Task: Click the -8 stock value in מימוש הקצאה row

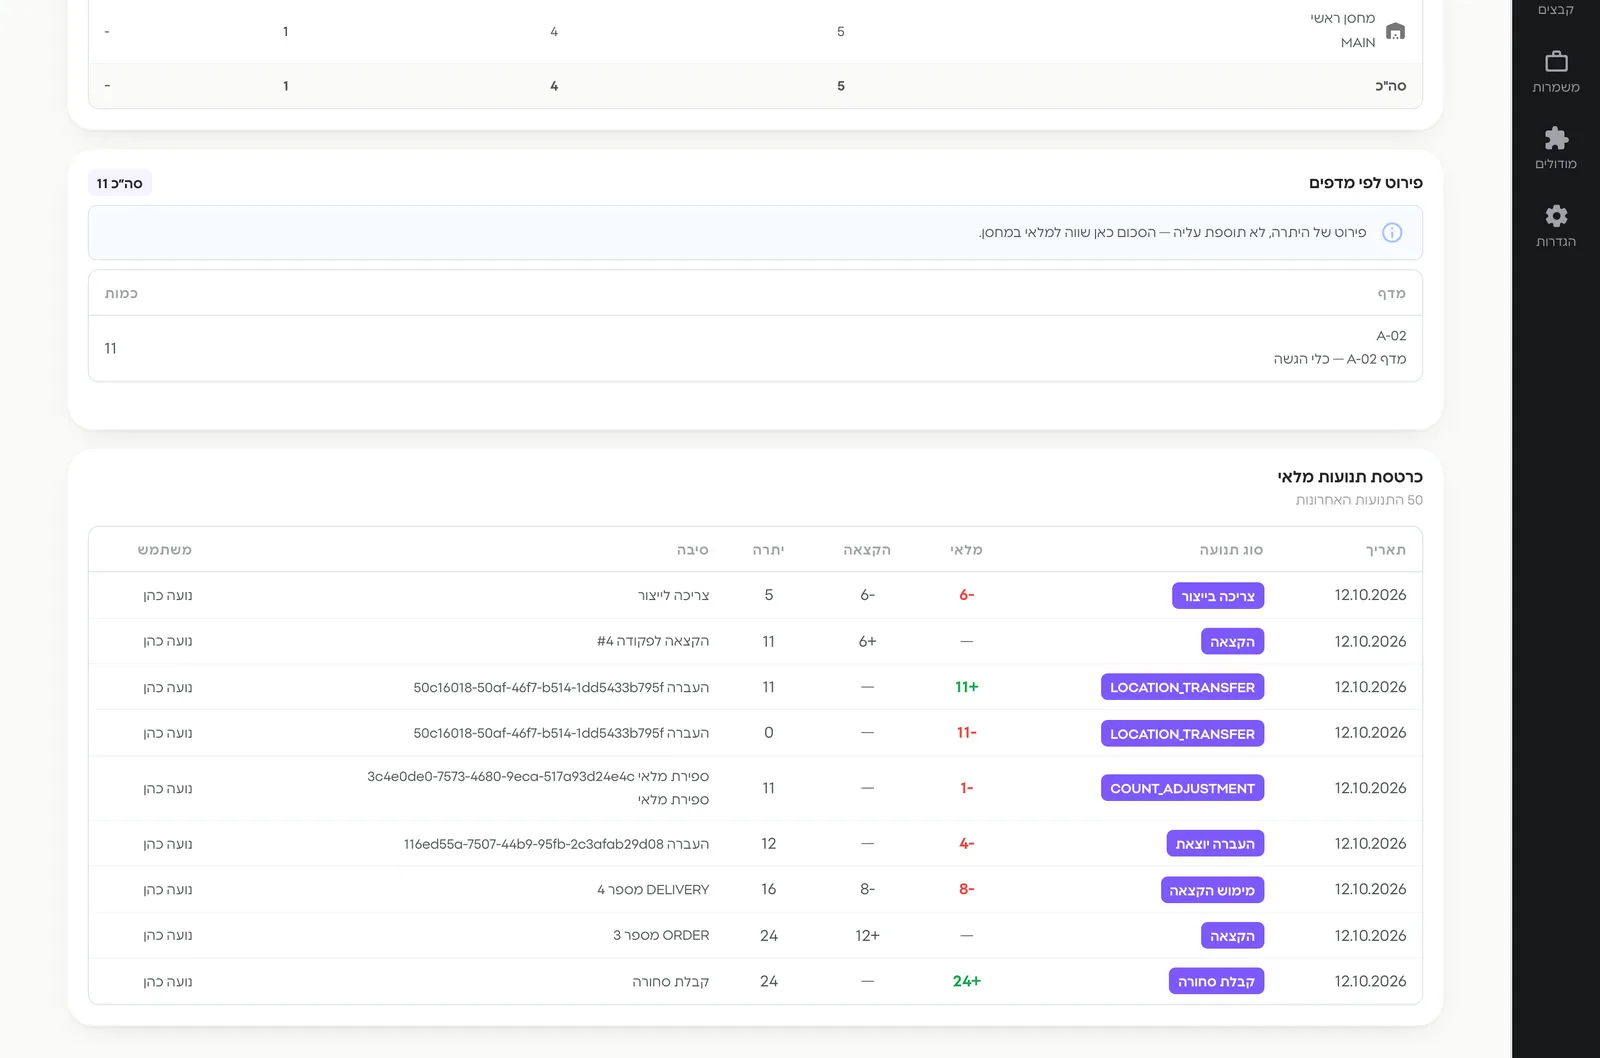Action: pos(967,890)
